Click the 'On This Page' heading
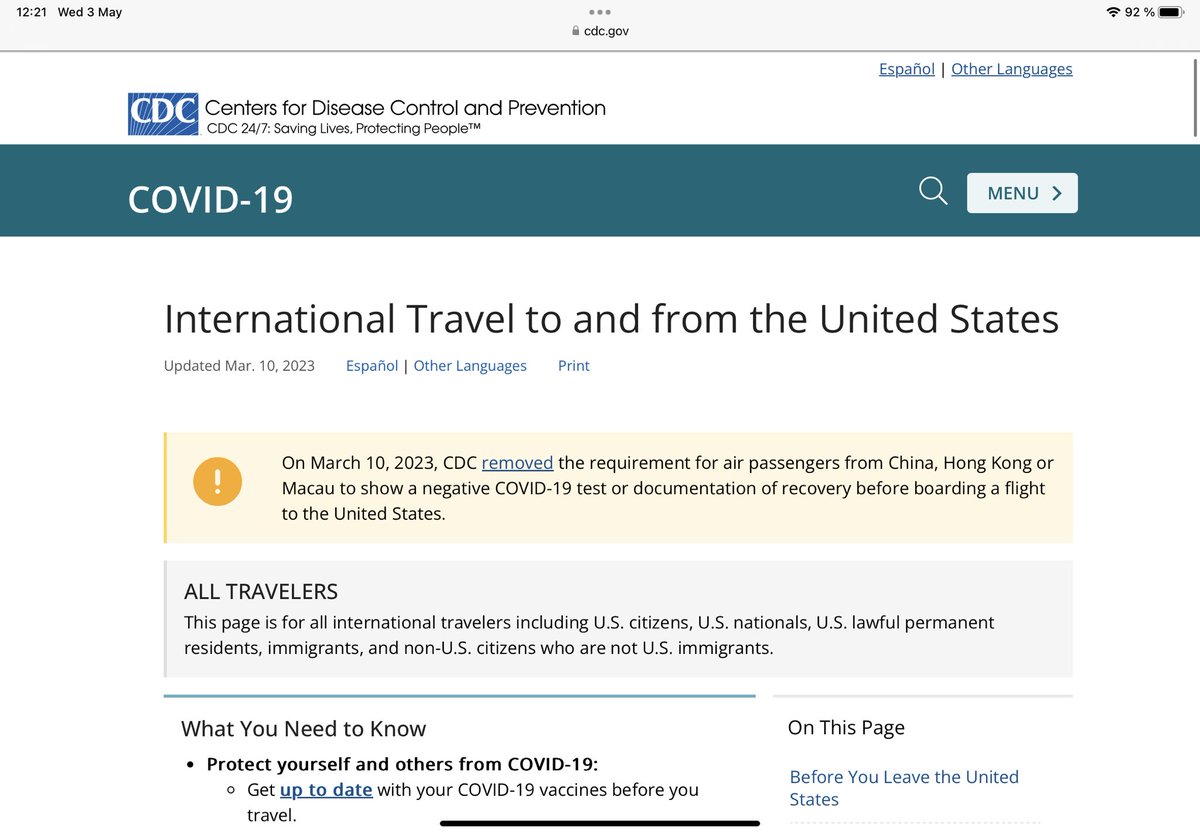Viewport: 1200px width, 834px height. (846, 728)
